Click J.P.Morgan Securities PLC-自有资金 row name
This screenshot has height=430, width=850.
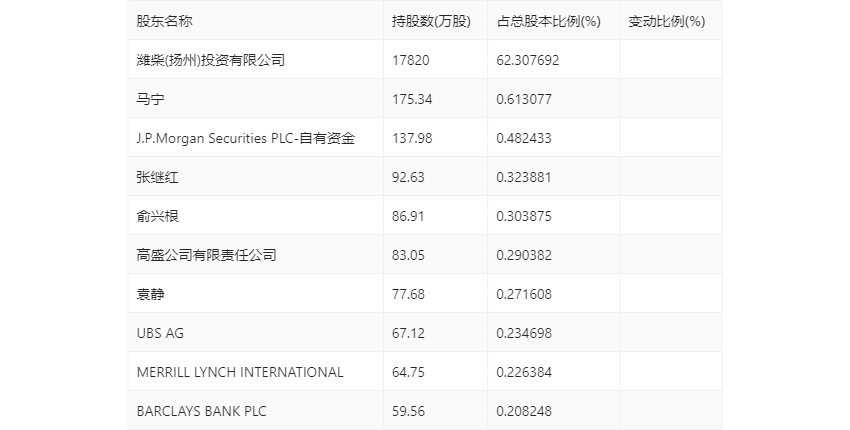point(246,138)
